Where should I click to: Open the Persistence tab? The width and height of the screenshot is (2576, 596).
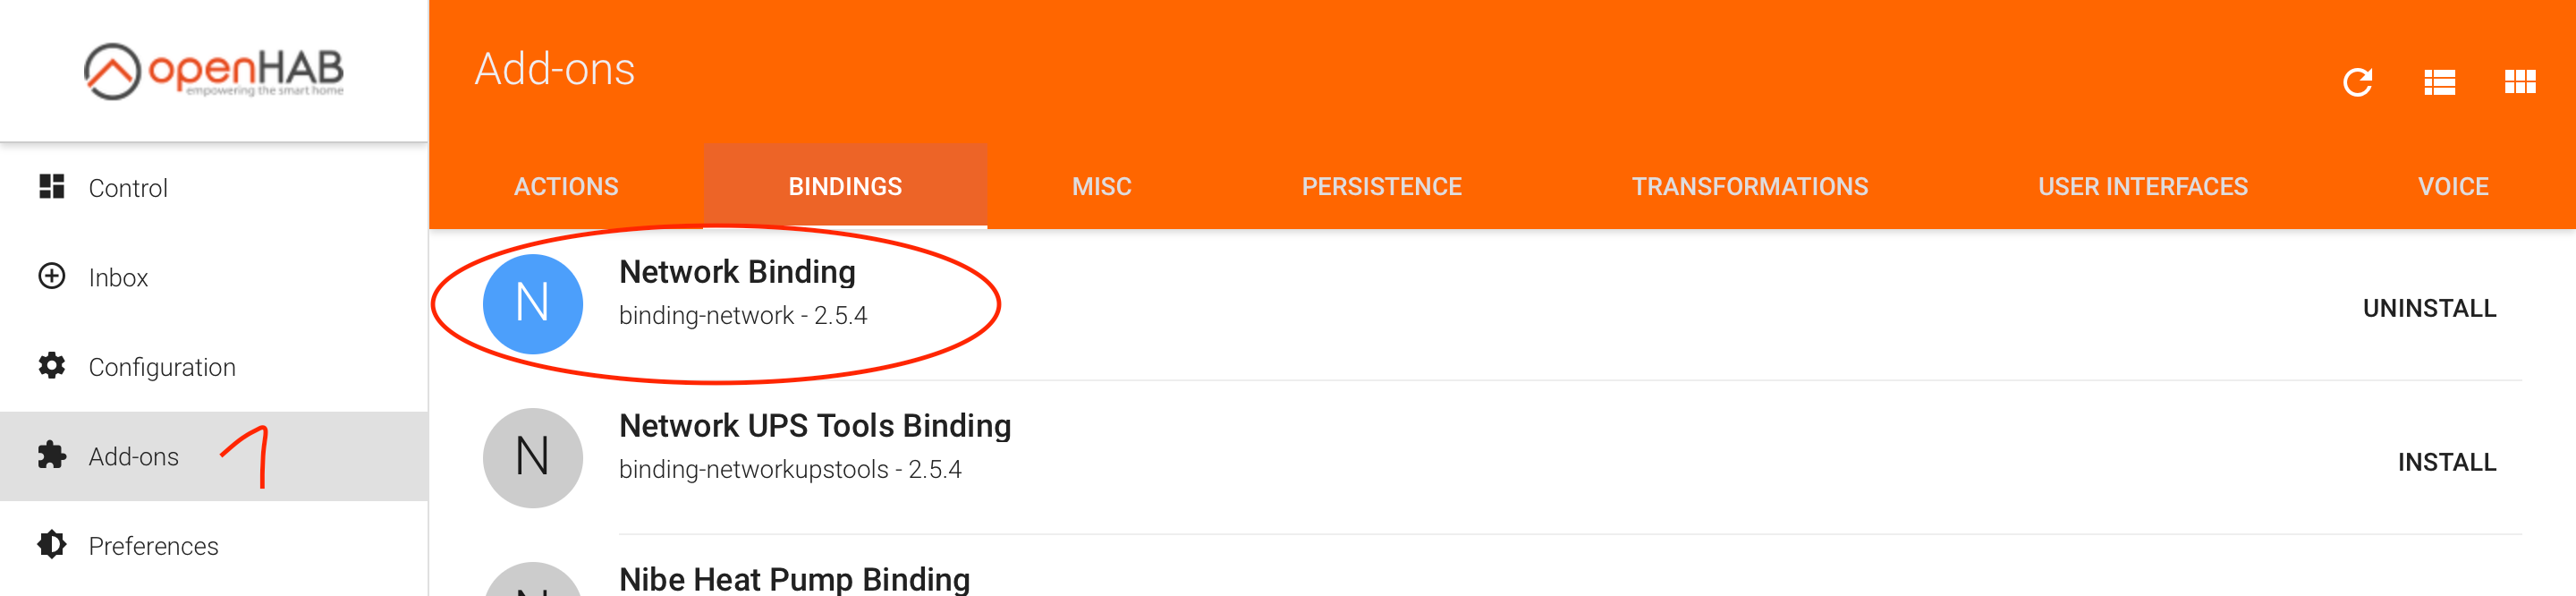[1381, 187]
